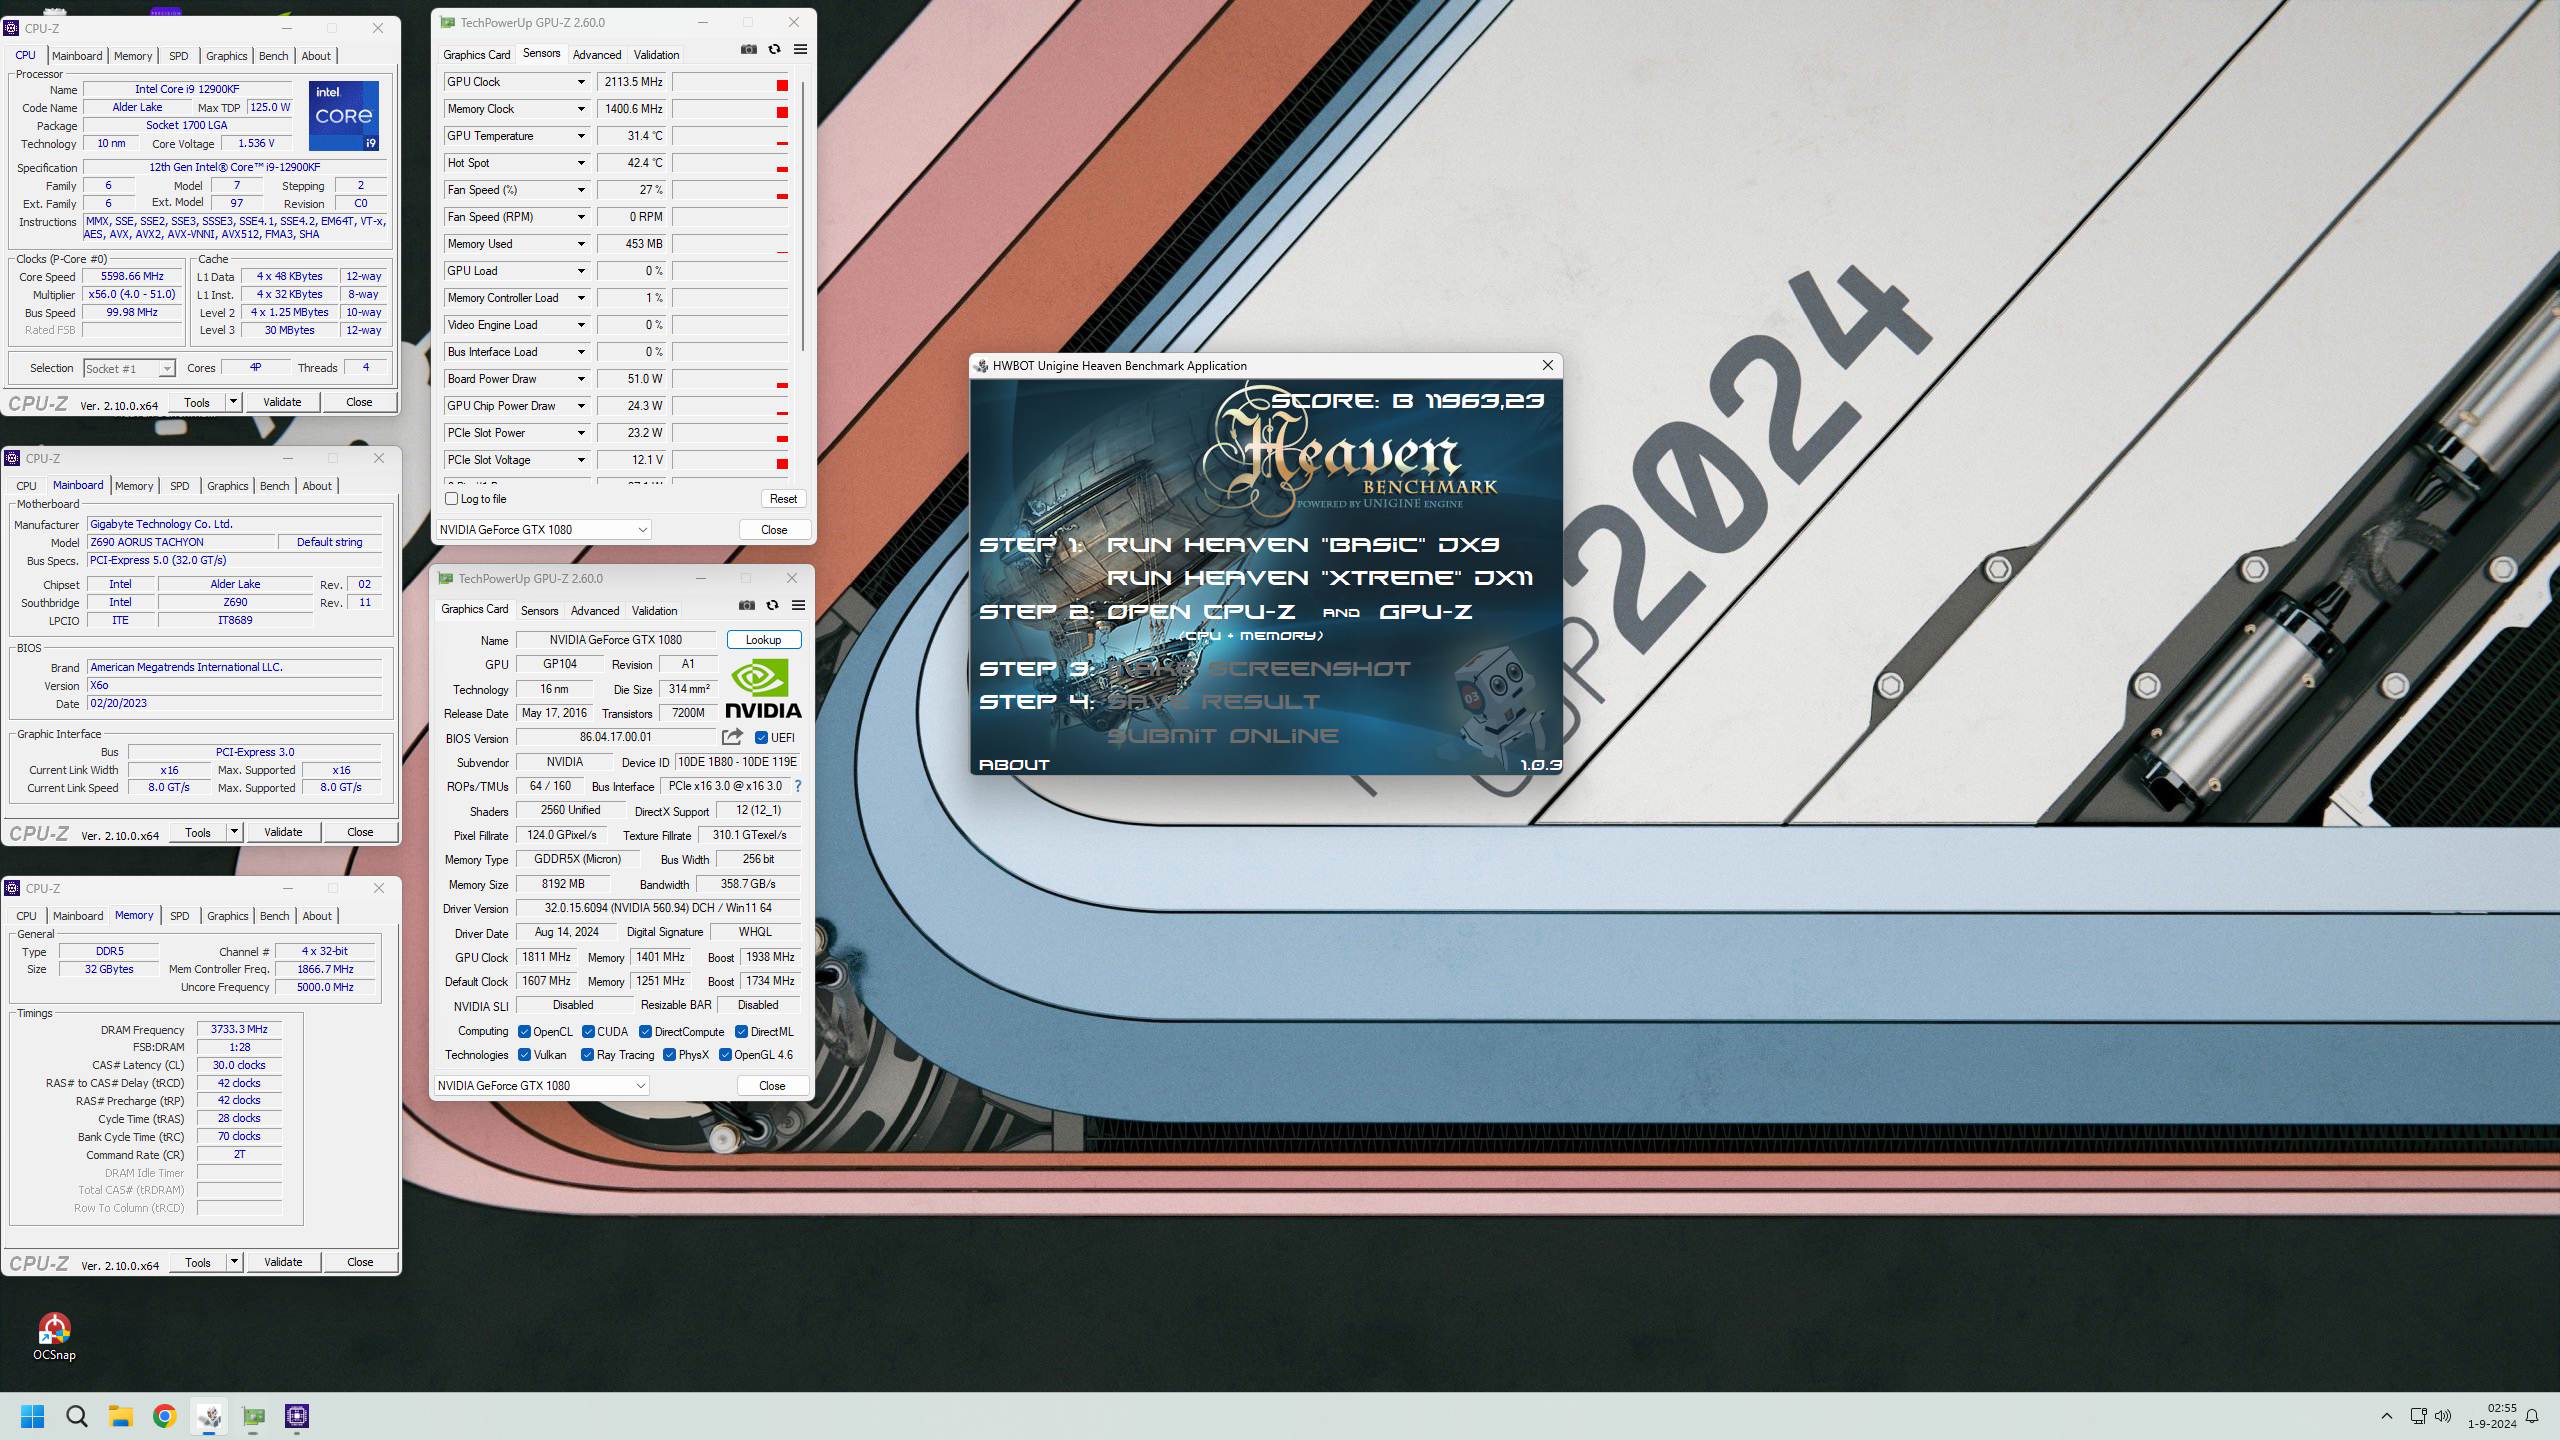
Task: Open the Sensors tab in lower GPU-Z window
Action: coord(539,611)
